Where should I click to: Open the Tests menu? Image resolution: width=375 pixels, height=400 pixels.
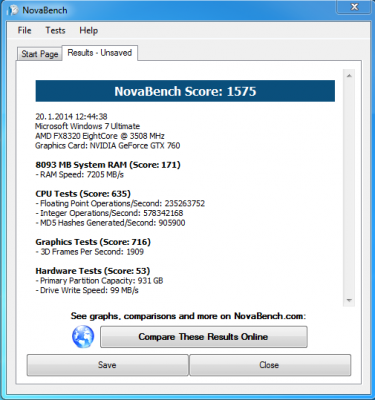pyautogui.click(x=55, y=30)
